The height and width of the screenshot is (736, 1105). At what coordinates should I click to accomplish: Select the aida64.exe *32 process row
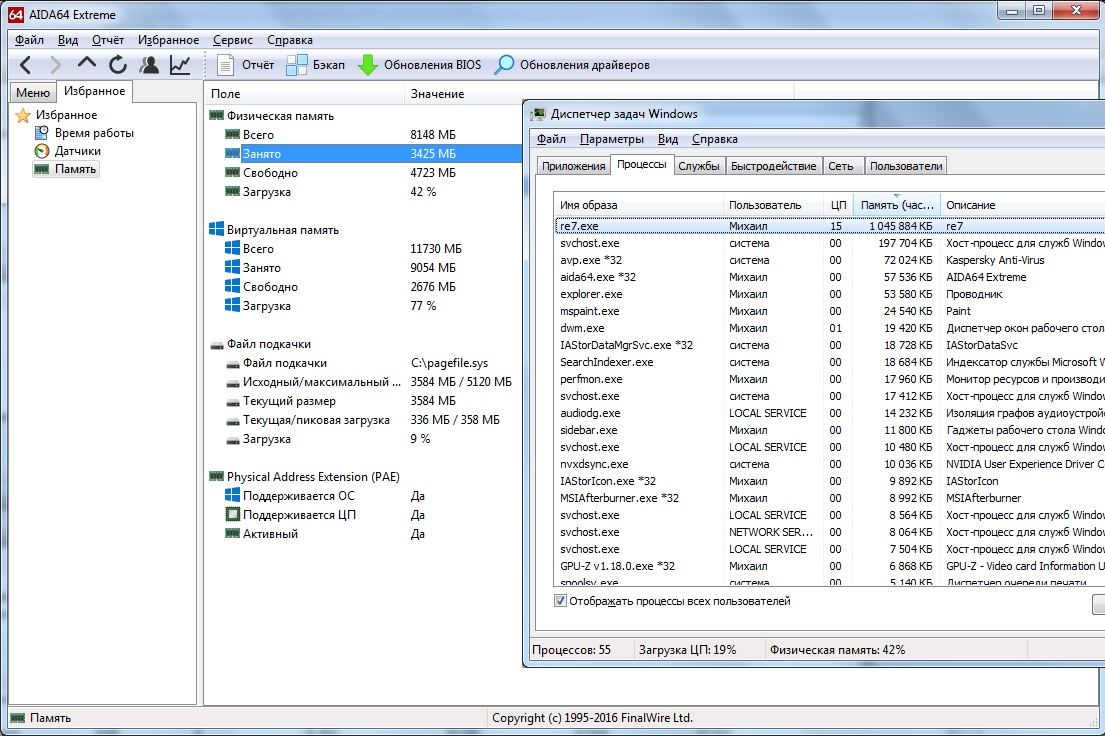pos(829,277)
